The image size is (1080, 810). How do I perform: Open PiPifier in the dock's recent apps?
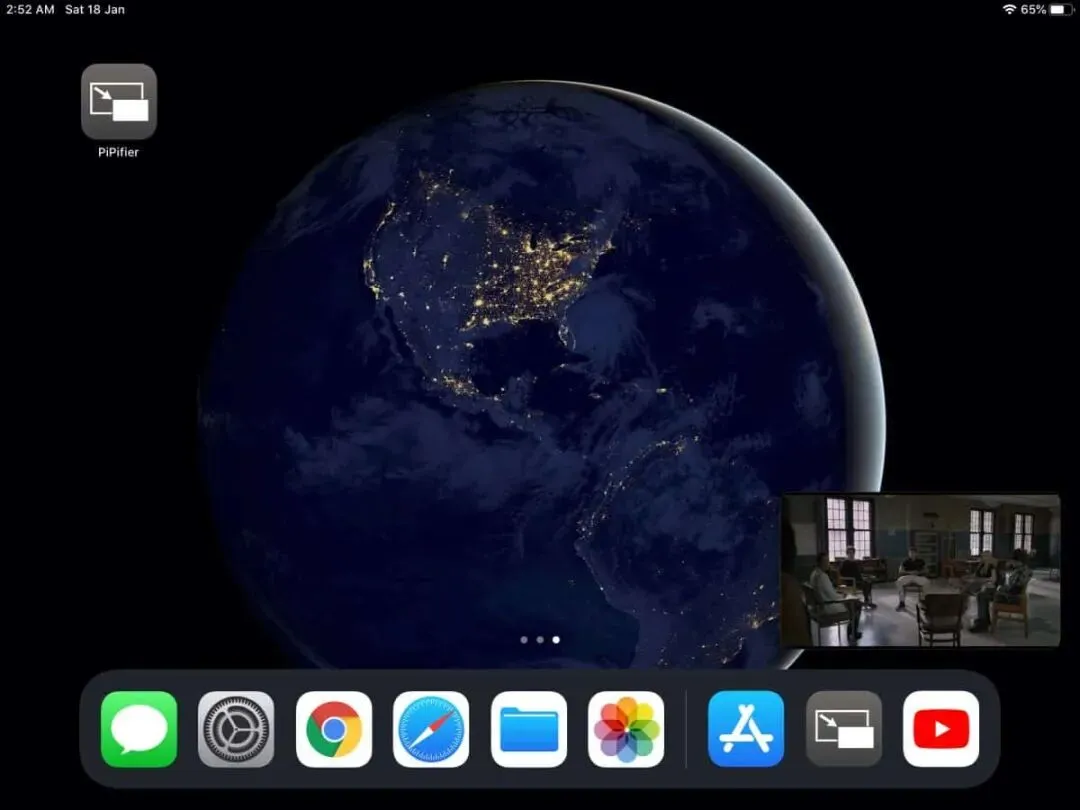[844, 729]
